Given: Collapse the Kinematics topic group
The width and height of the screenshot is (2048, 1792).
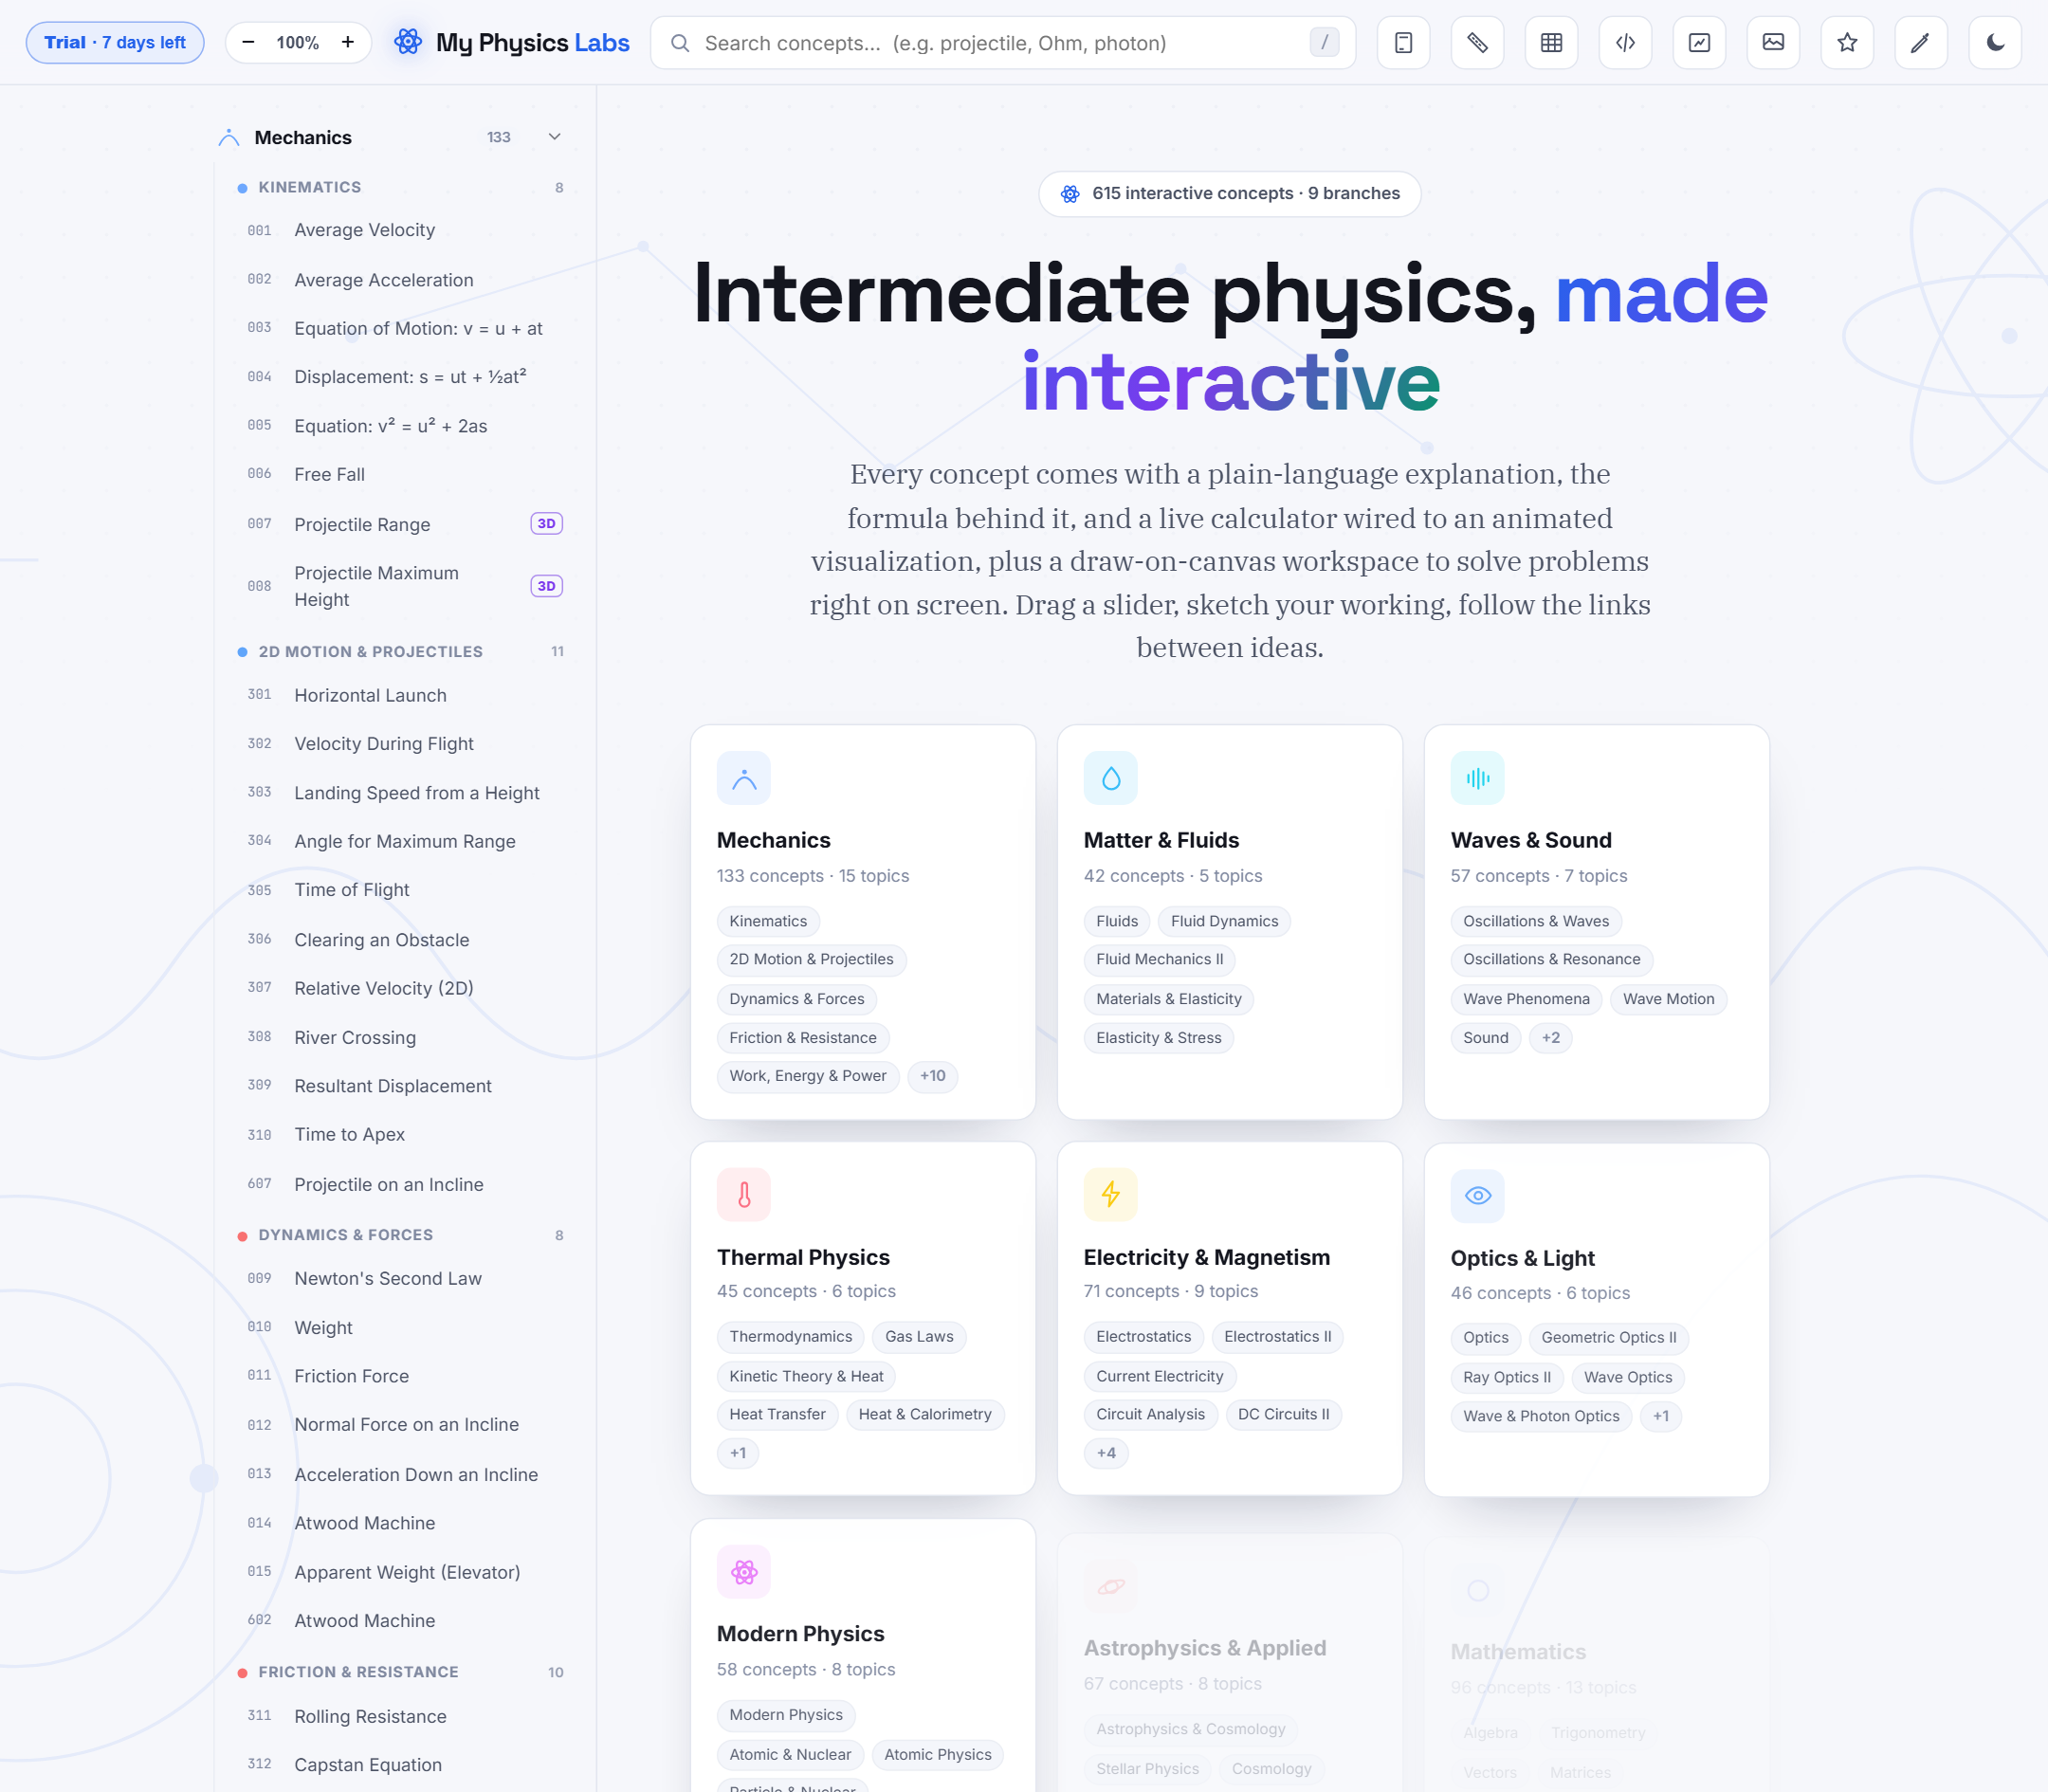Looking at the screenshot, I should click(x=400, y=188).
